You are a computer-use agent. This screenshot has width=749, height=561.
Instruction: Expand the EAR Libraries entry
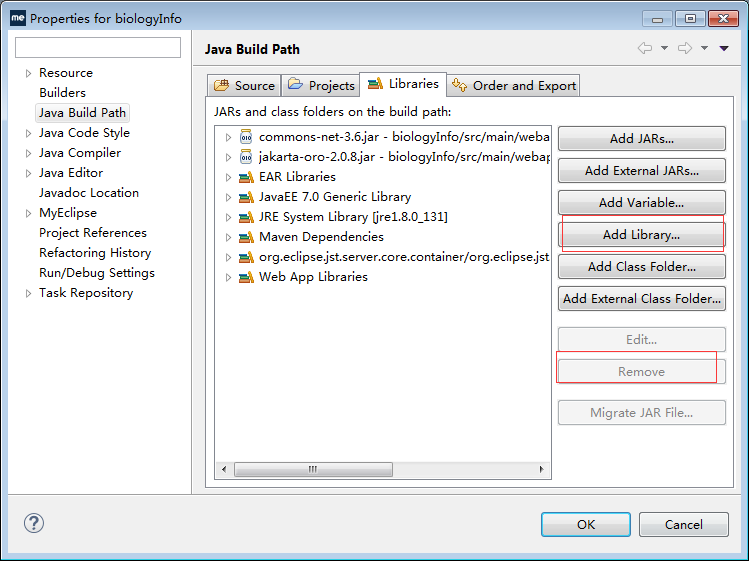pyautogui.click(x=228, y=177)
